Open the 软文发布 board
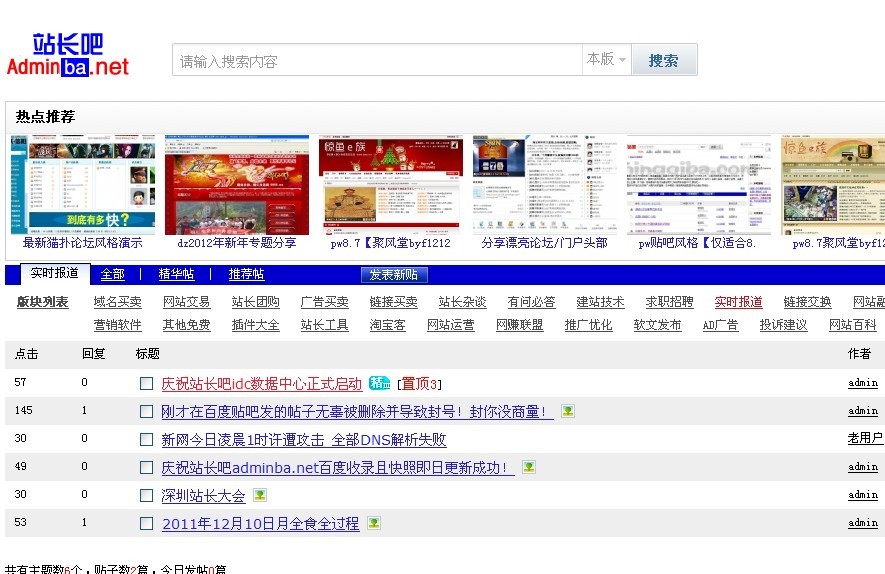The width and height of the screenshot is (885, 574). point(658,325)
